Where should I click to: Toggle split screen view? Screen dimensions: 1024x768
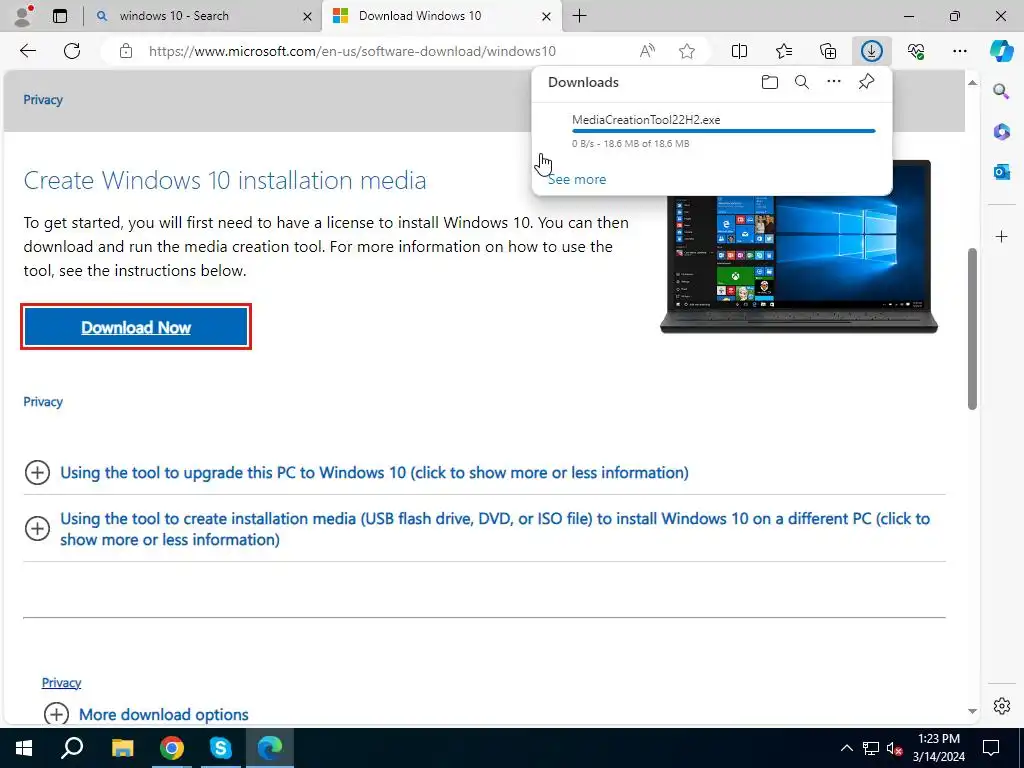click(739, 51)
